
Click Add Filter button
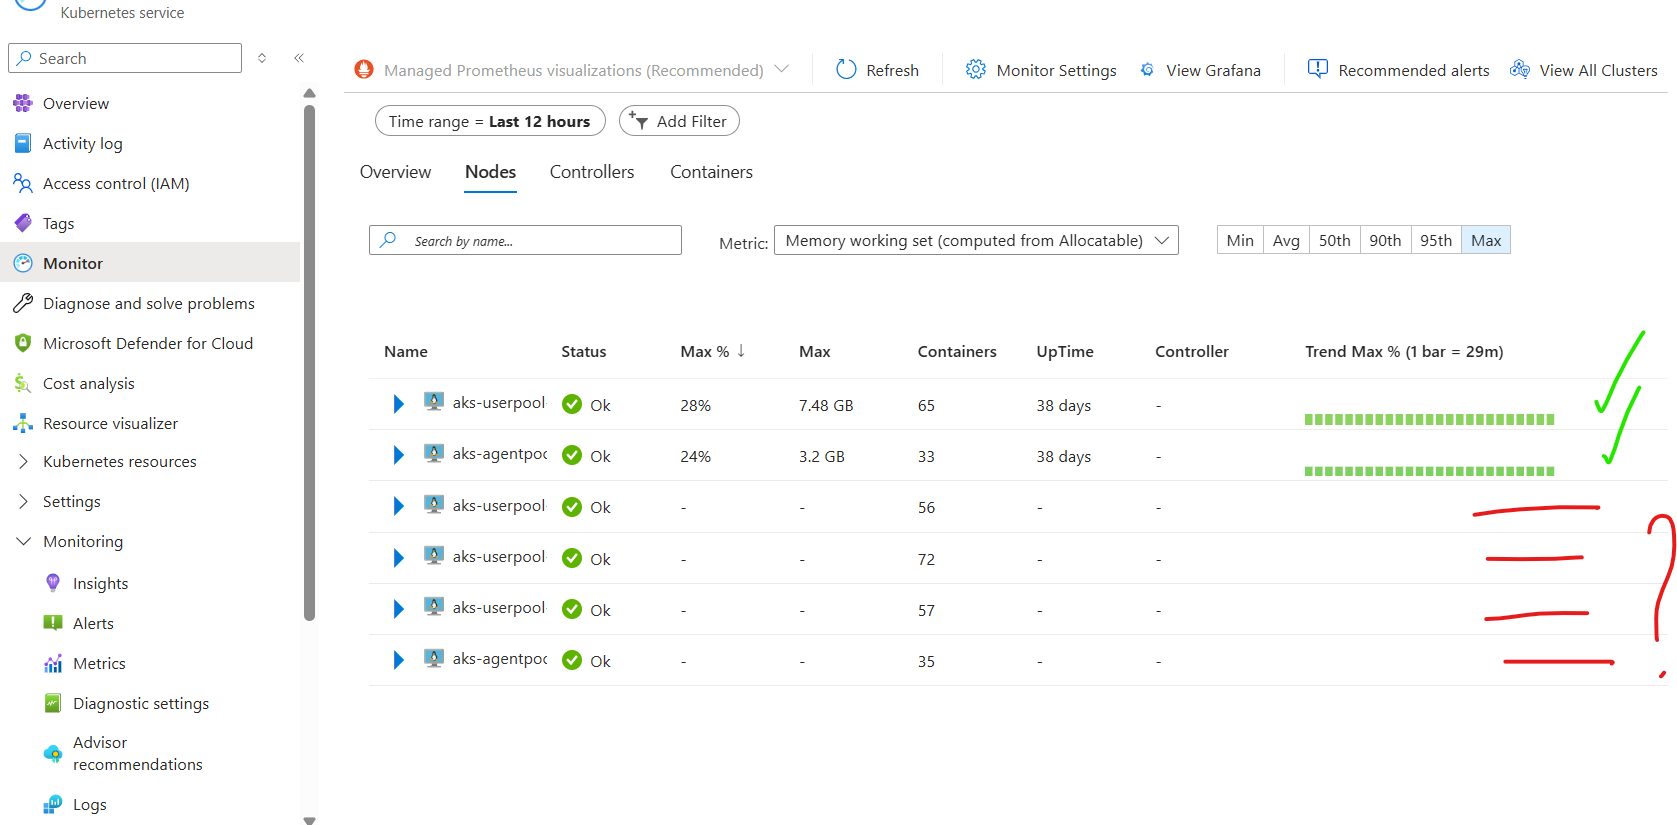(x=679, y=121)
